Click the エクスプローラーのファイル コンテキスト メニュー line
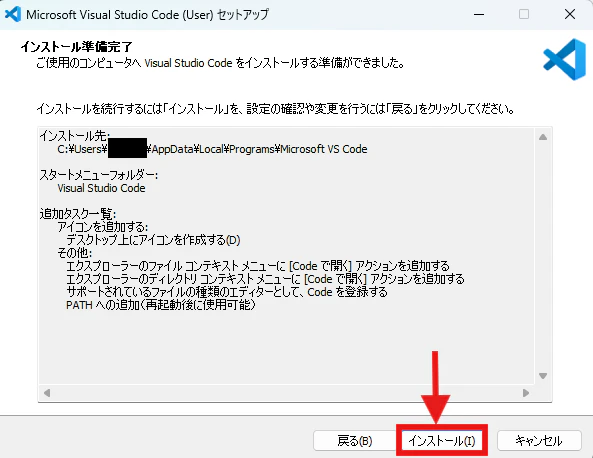Screen dimensions: 593x458 coord(258,266)
